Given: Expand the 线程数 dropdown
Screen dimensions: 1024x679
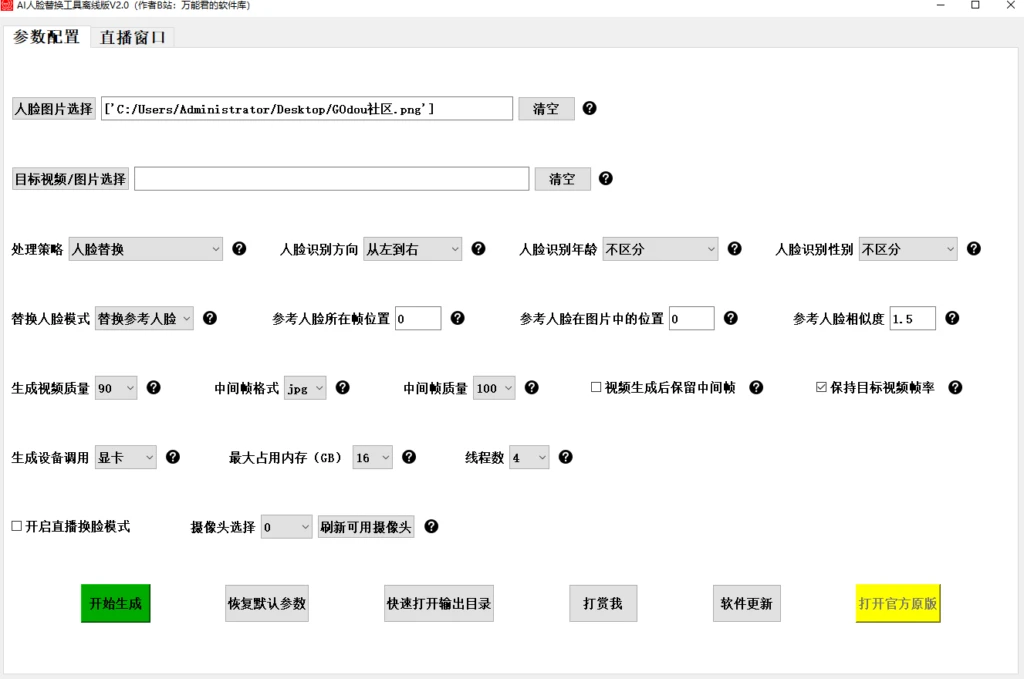Looking at the screenshot, I should point(529,456).
